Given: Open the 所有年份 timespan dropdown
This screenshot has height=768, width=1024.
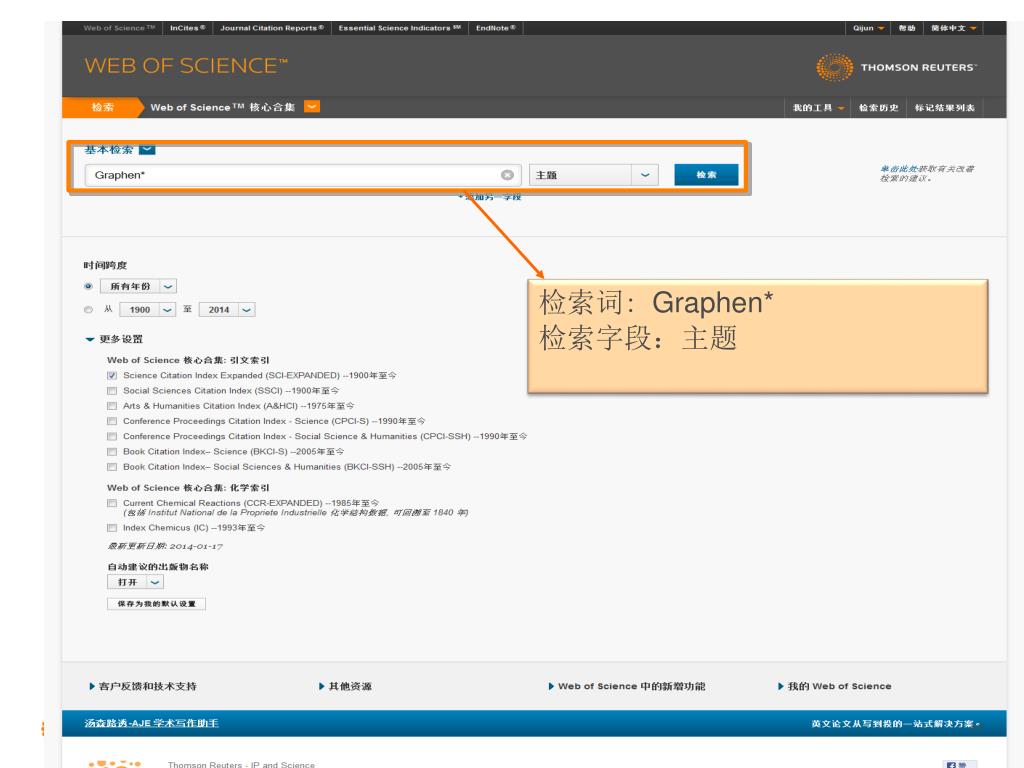Looking at the screenshot, I should 138,286.
